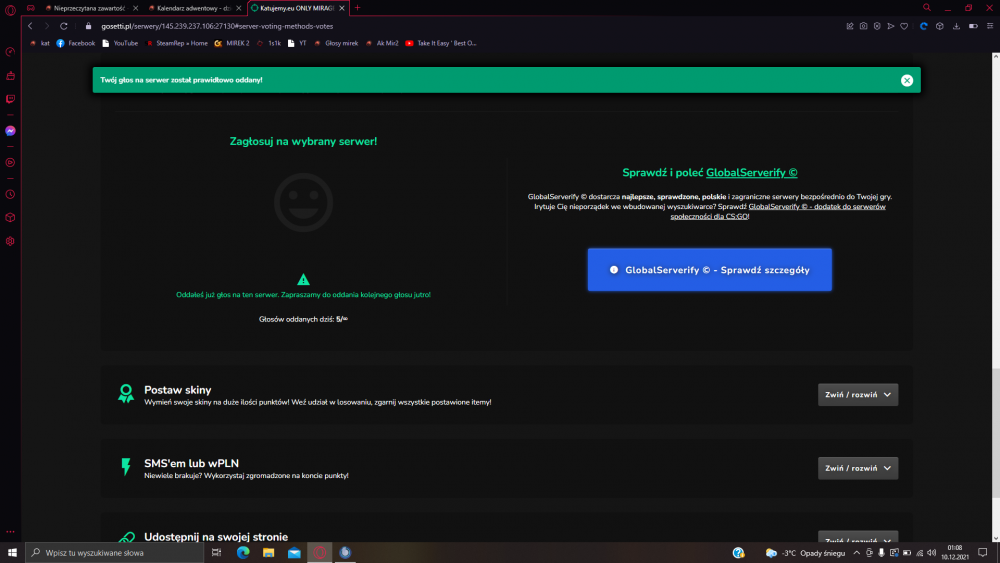Click the battery saver icon in toolbar

(973, 26)
